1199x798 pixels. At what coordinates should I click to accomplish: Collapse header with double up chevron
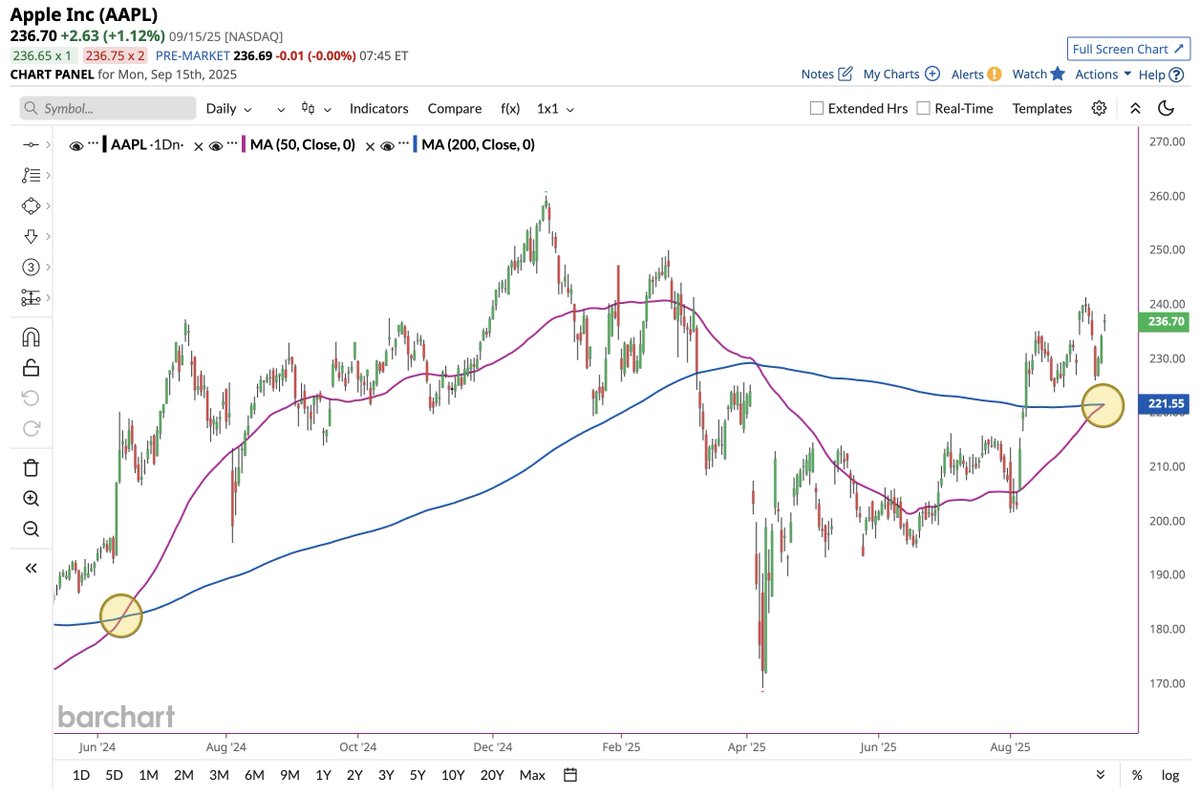click(1136, 108)
